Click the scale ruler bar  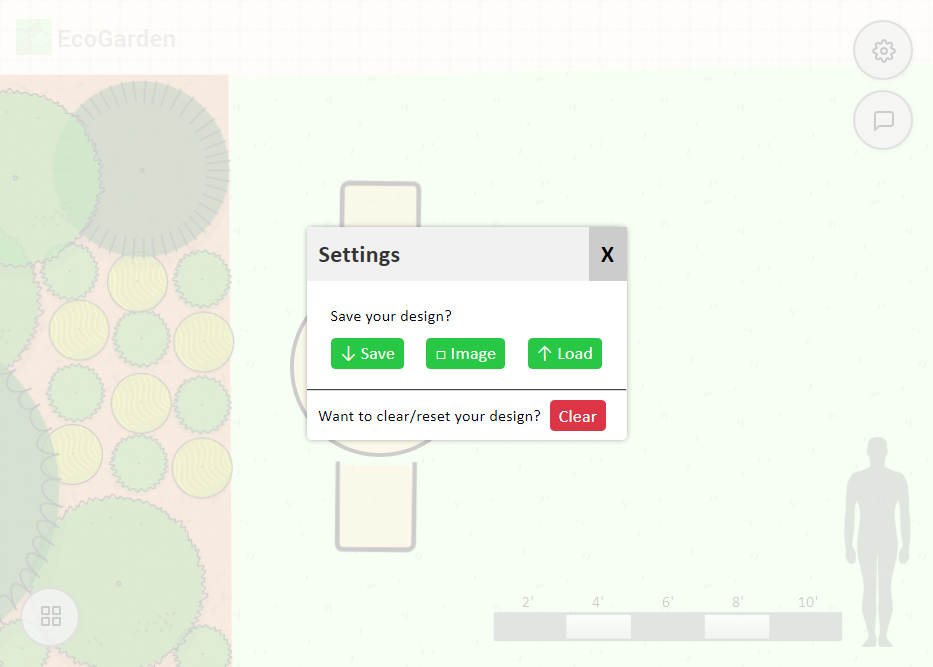tap(667, 627)
